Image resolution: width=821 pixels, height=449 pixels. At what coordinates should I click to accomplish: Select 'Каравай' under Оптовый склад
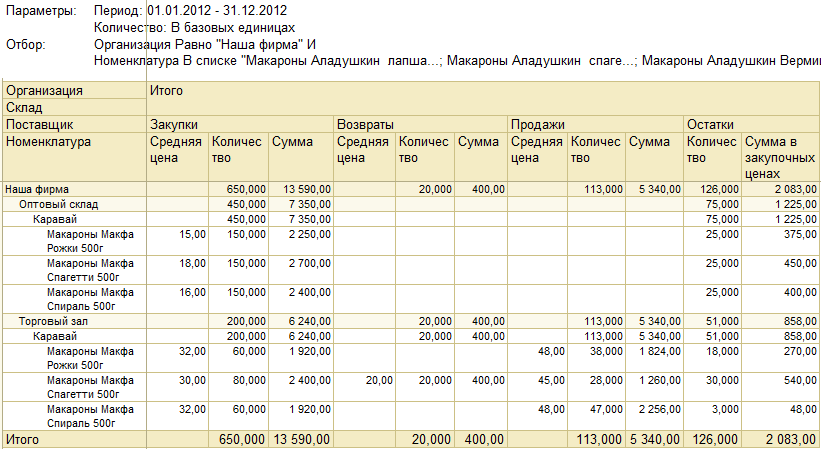[55, 219]
